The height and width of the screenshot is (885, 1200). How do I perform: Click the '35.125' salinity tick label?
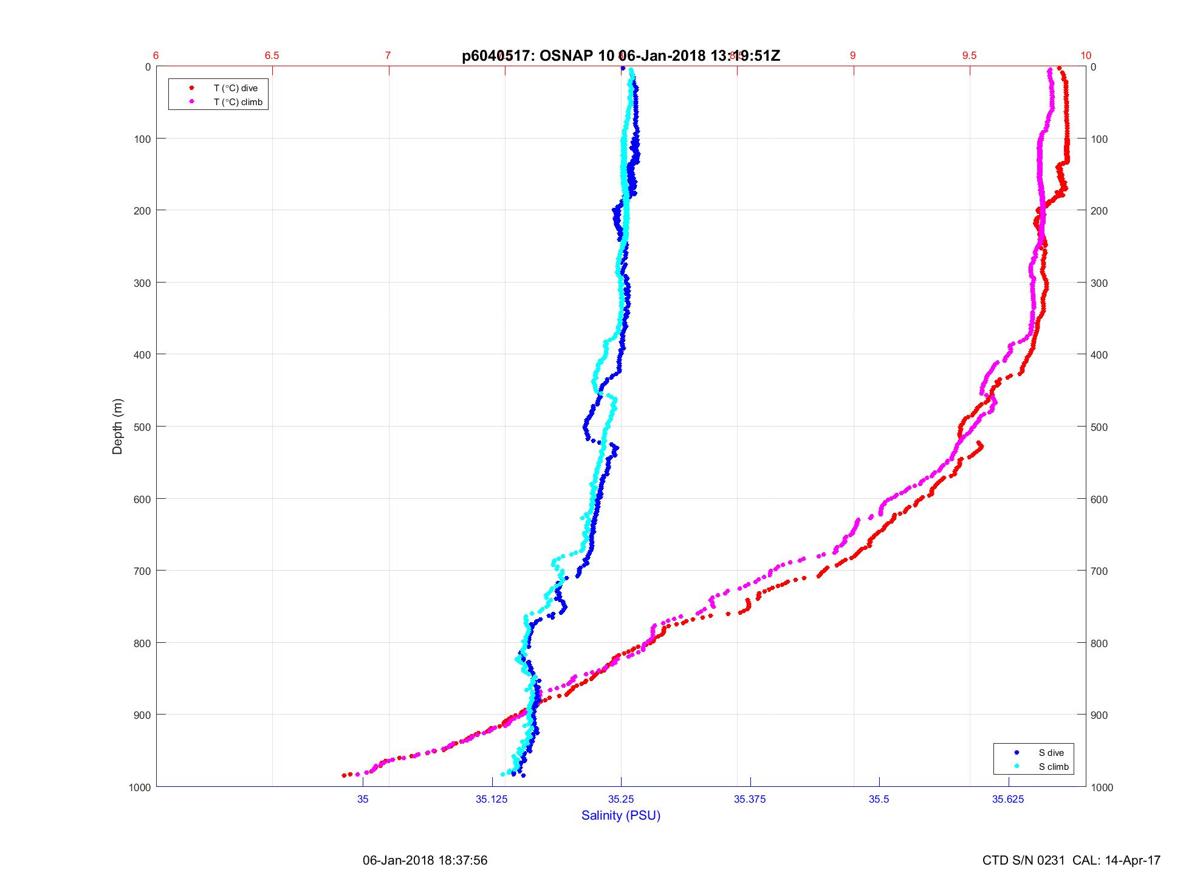[491, 799]
